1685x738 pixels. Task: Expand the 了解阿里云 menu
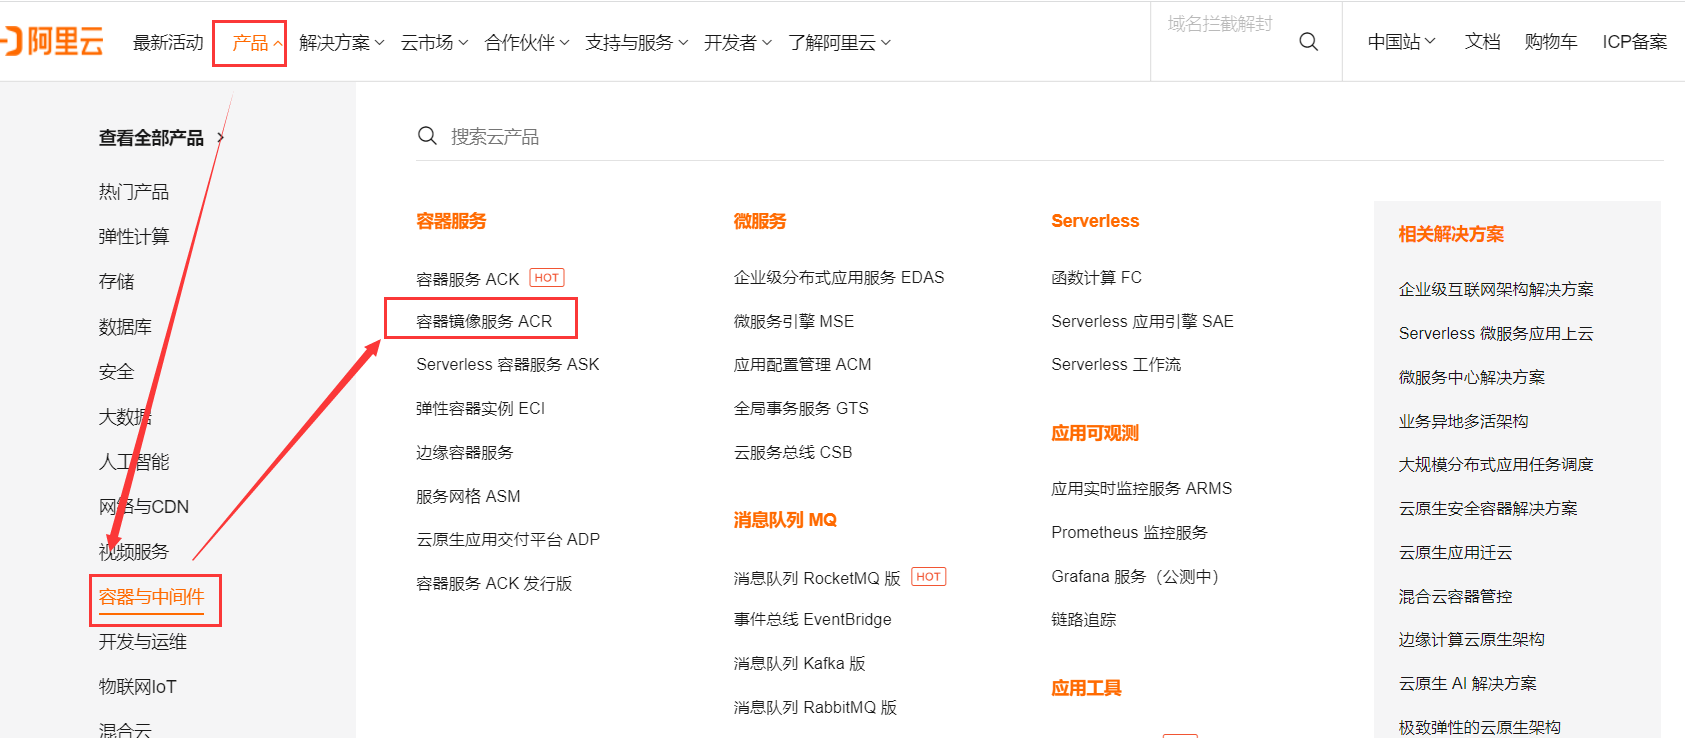coord(839,43)
